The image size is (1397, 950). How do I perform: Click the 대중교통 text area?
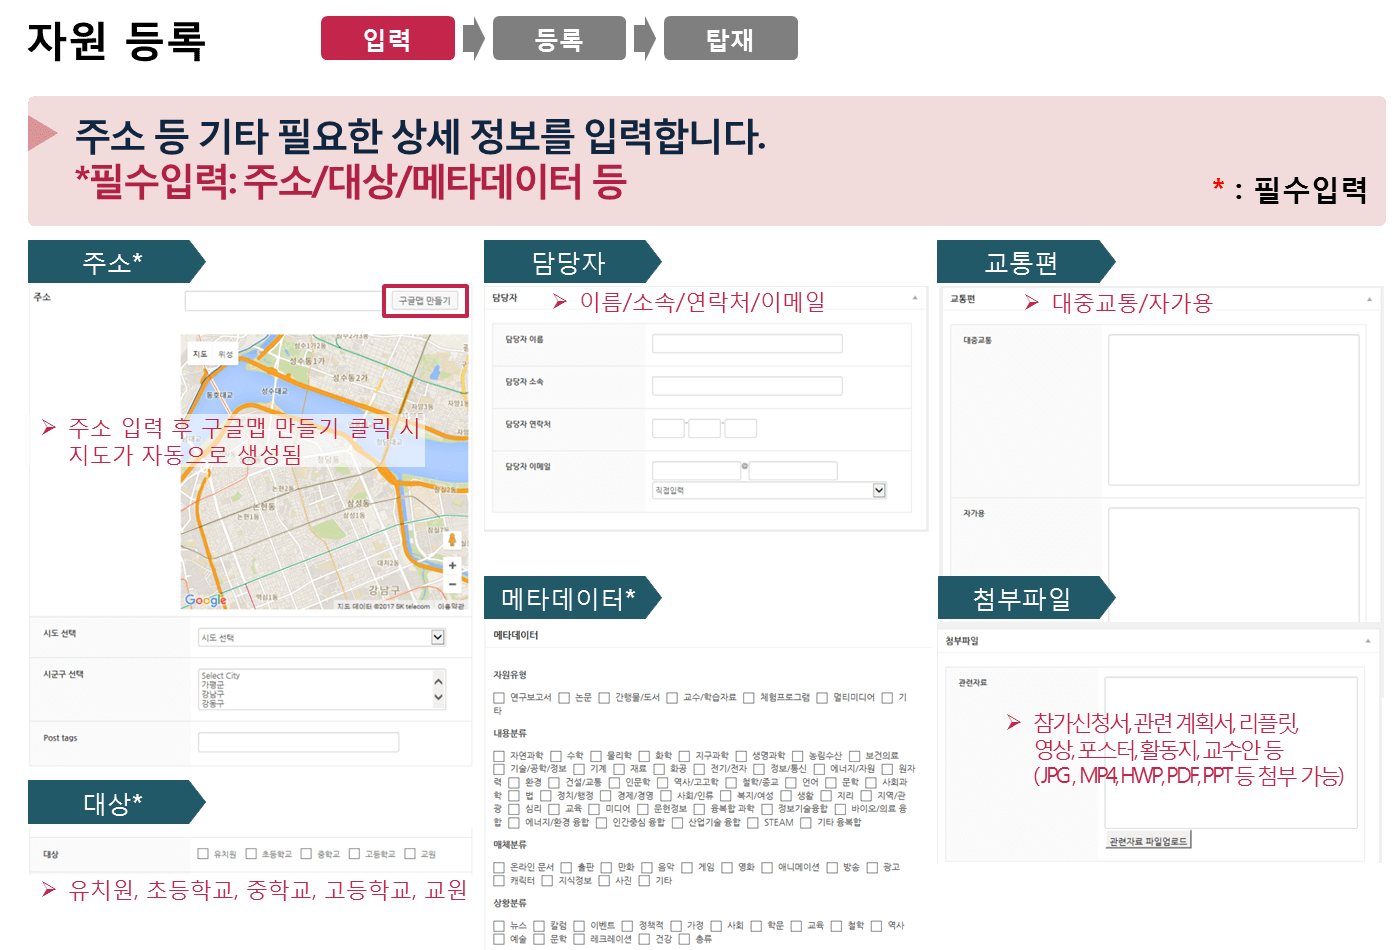pyautogui.click(x=1233, y=410)
